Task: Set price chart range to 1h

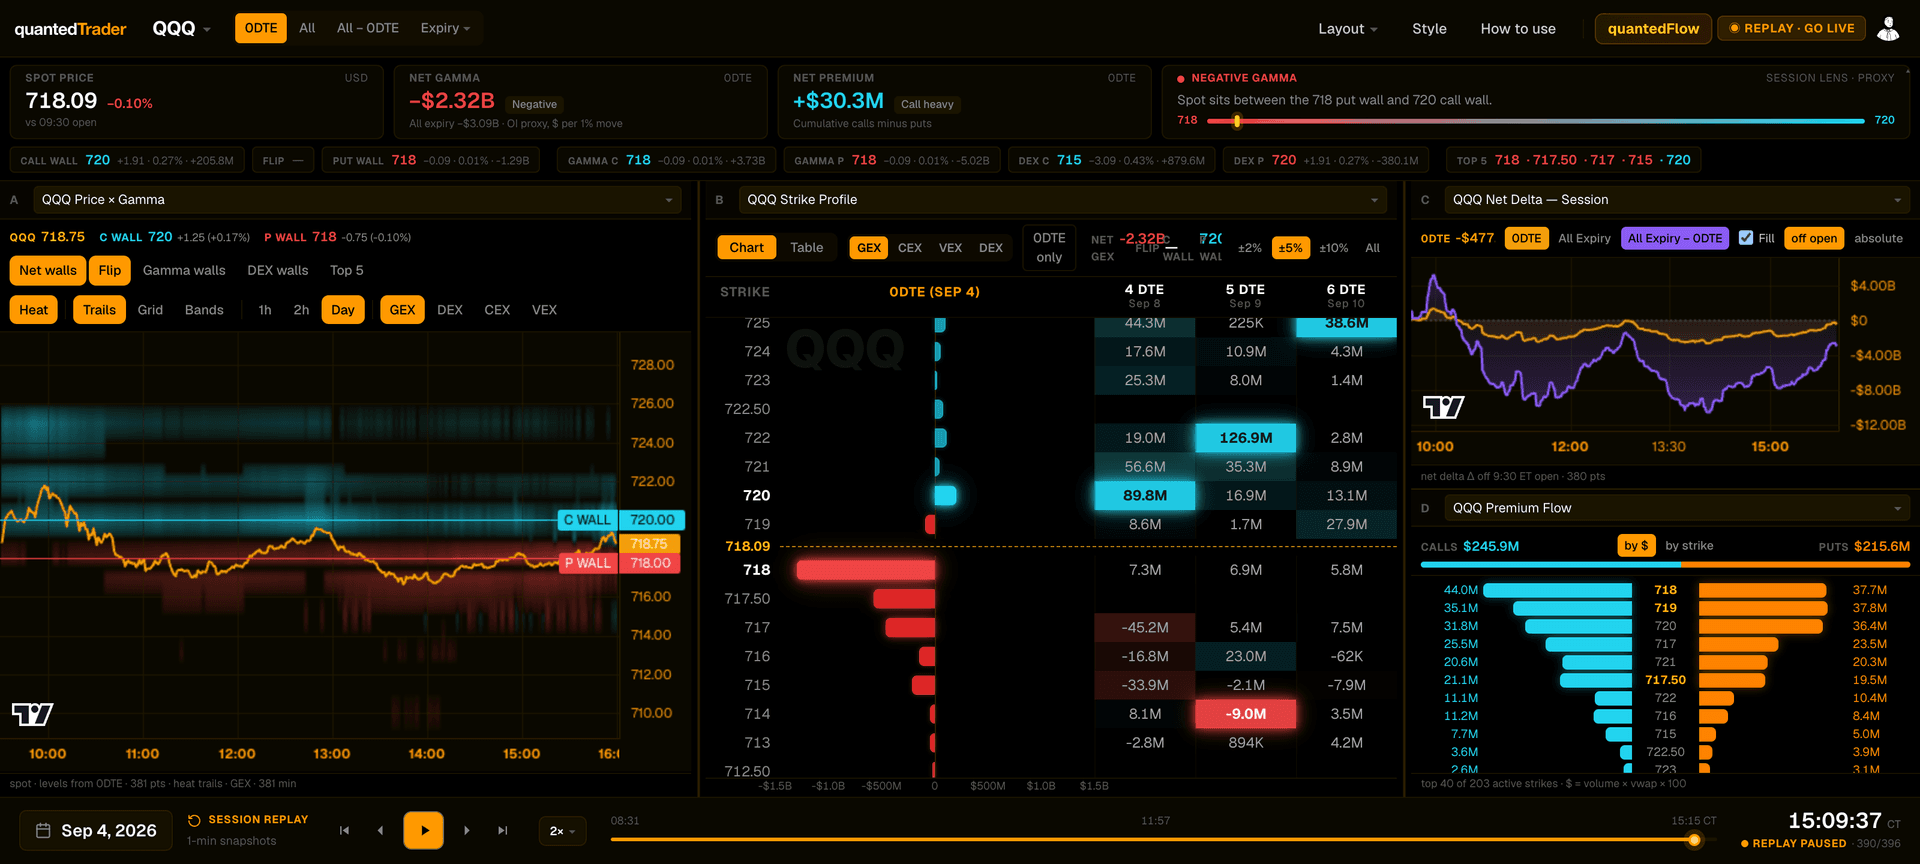Action: click(265, 310)
